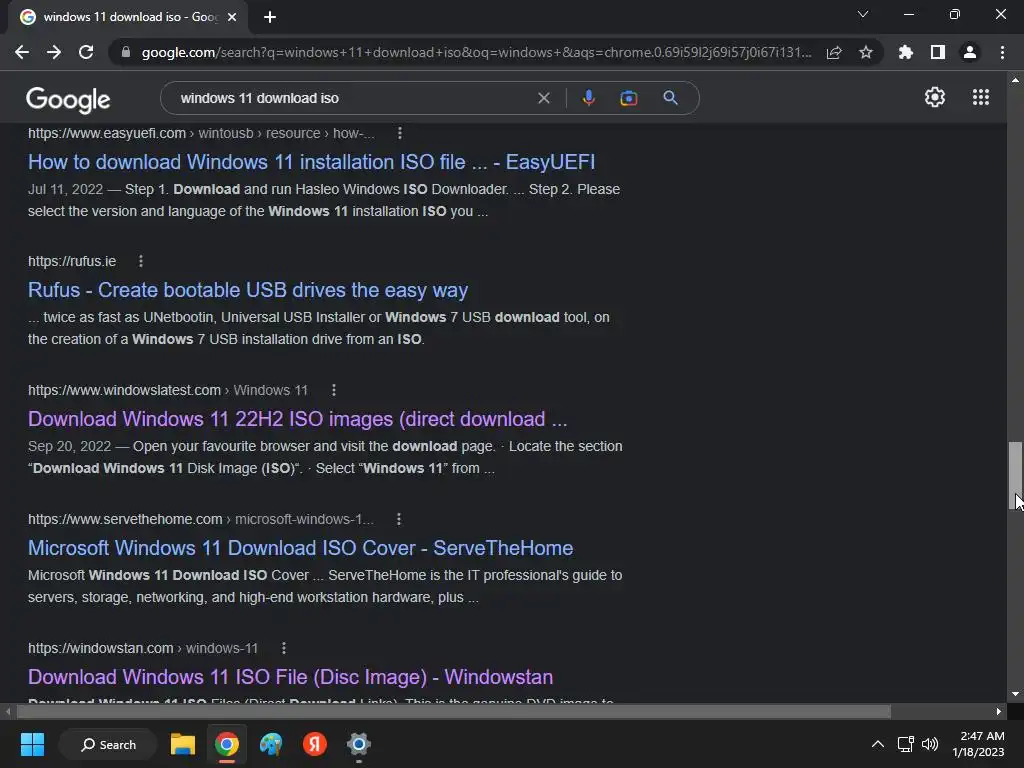Viewport: 1024px width, 768px height.
Task: Open the ServeTheHome ISO Cover result
Action: [300, 548]
